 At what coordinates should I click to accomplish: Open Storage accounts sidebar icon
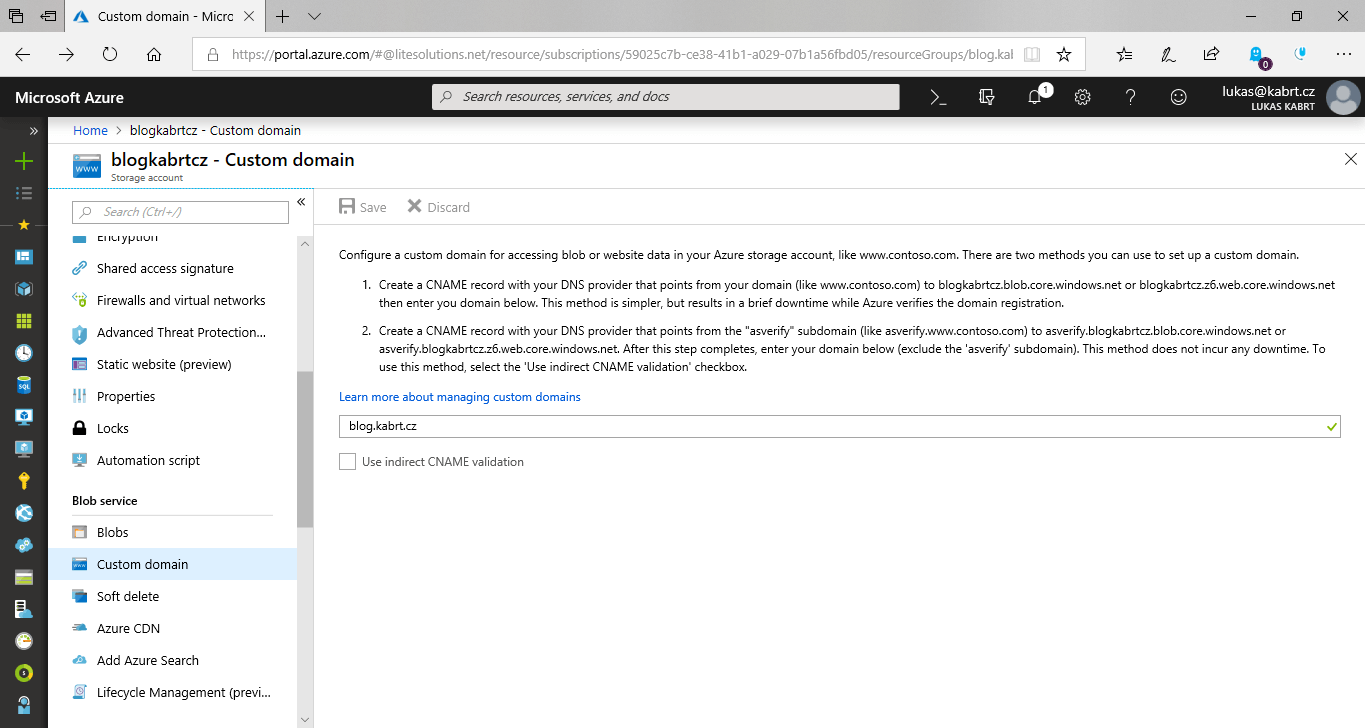pyautogui.click(x=24, y=577)
